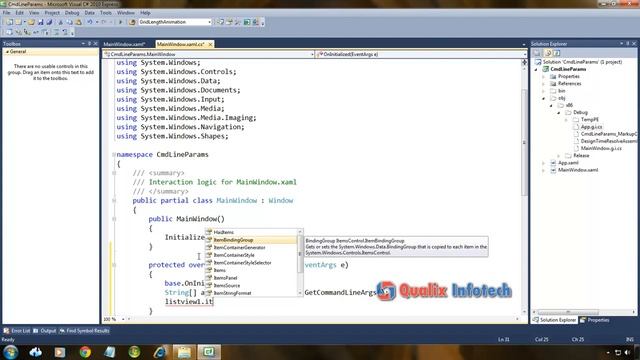Open the CmdLineParams.MainWindow class dropdown
Image resolution: width=640 pixels, height=360 pixels.
point(208,54)
